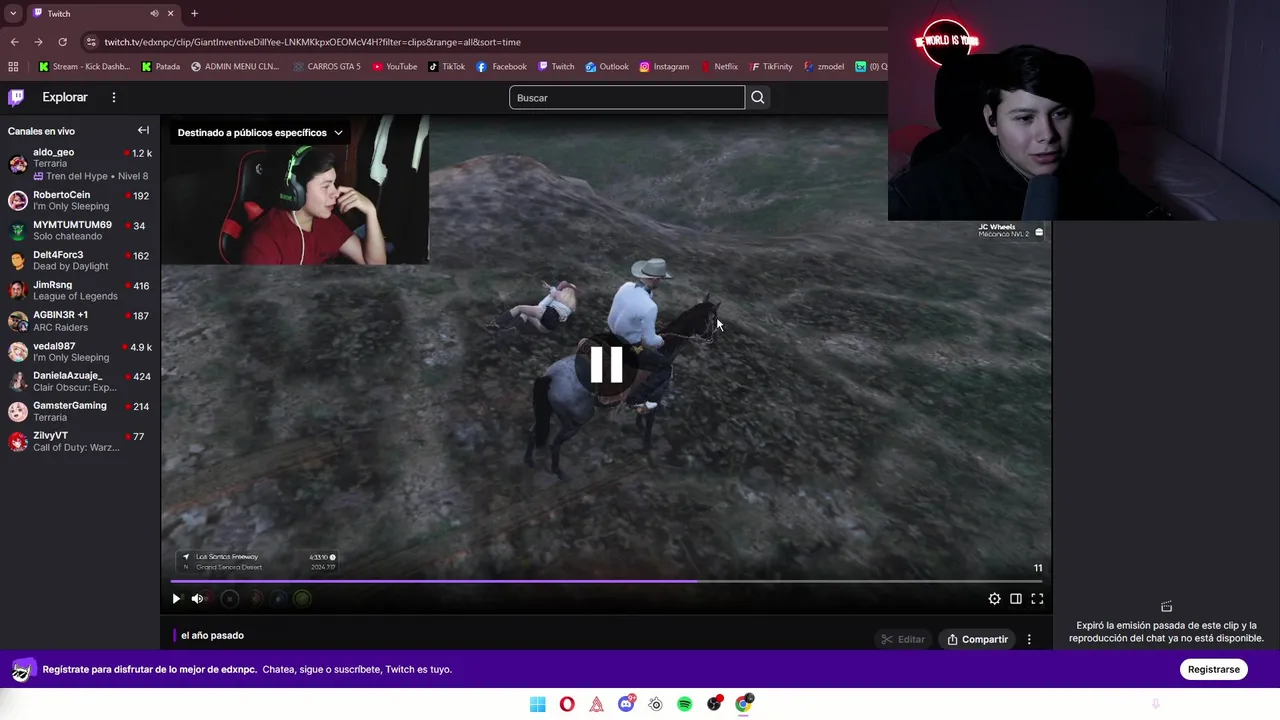Image resolution: width=1280 pixels, height=720 pixels.
Task: Enter fullscreen on the video player
Action: point(1037,599)
